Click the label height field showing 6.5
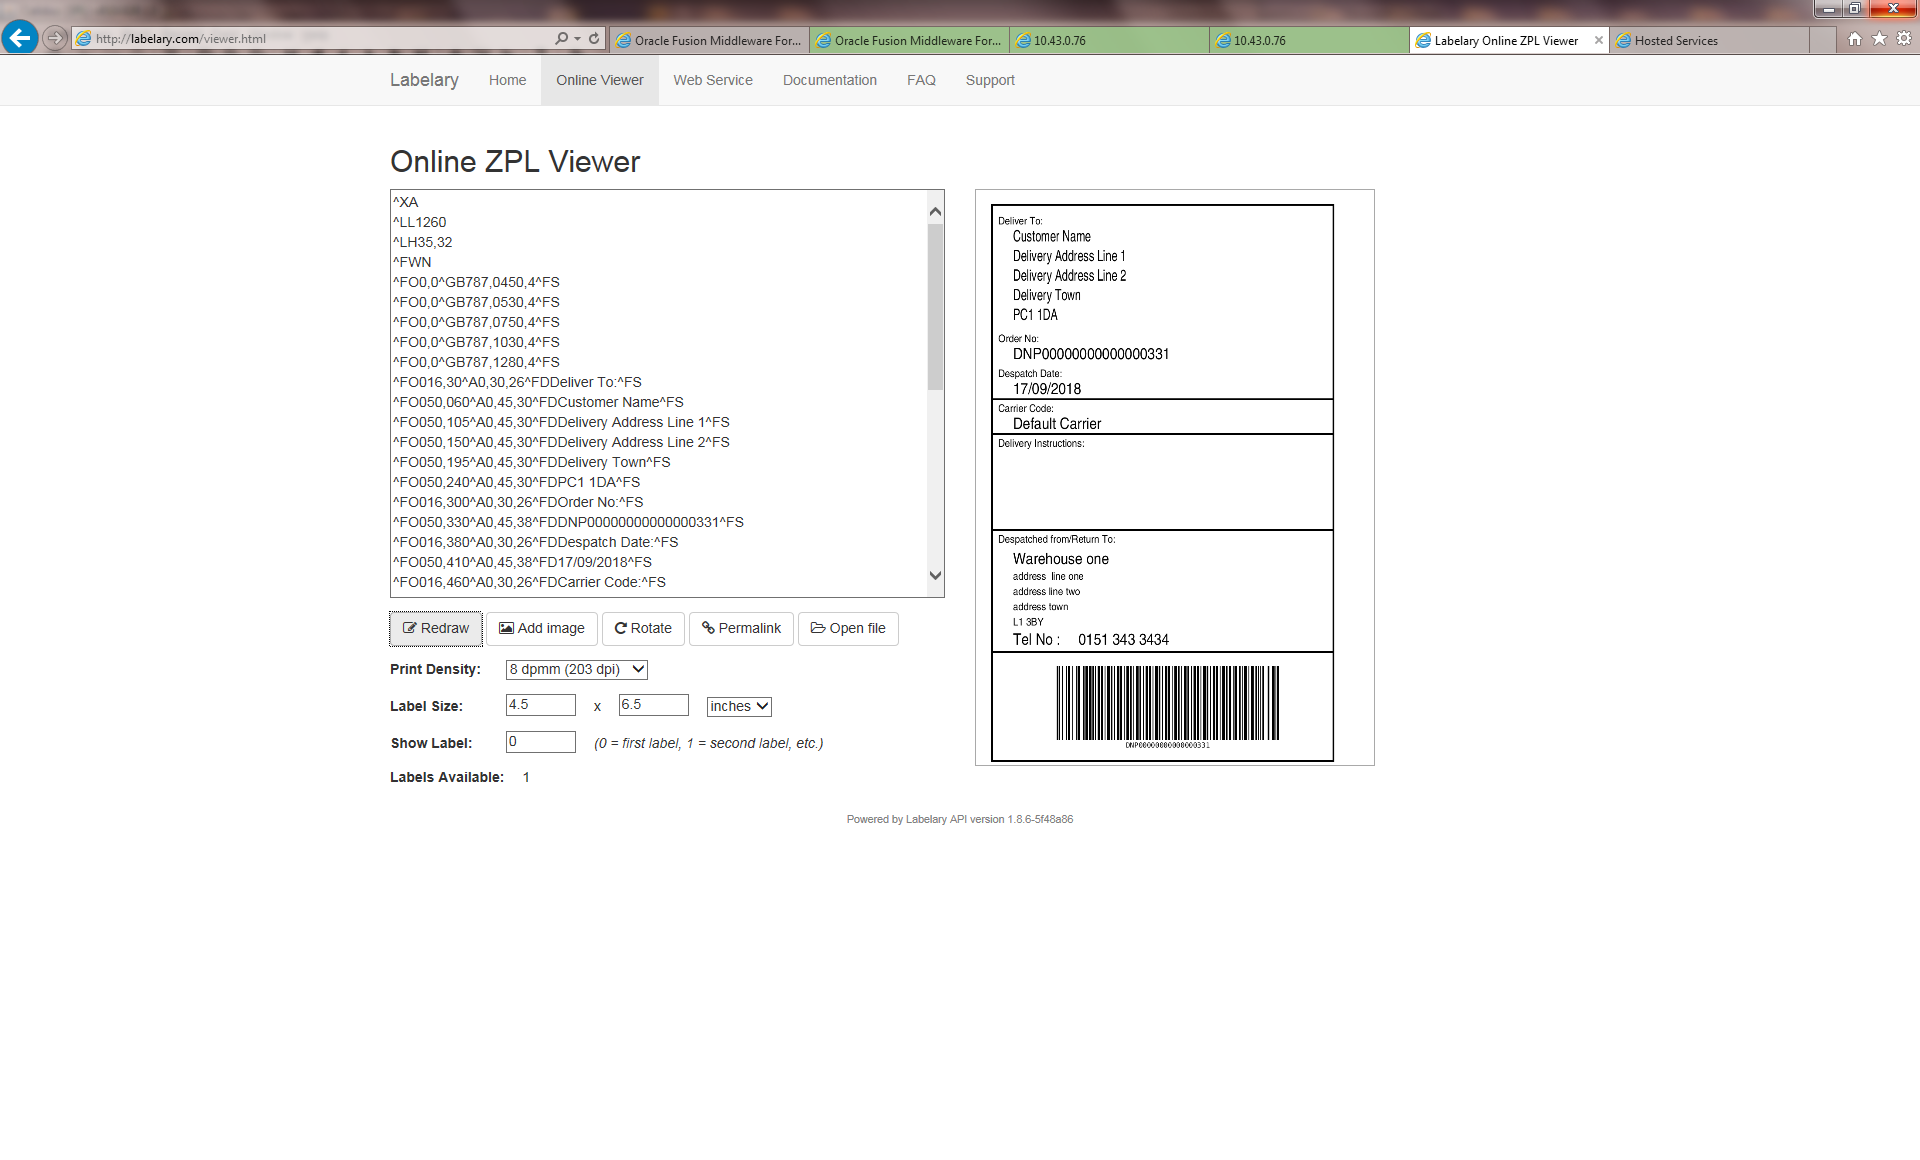Image resolution: width=1920 pixels, height=1160 pixels. coord(654,705)
